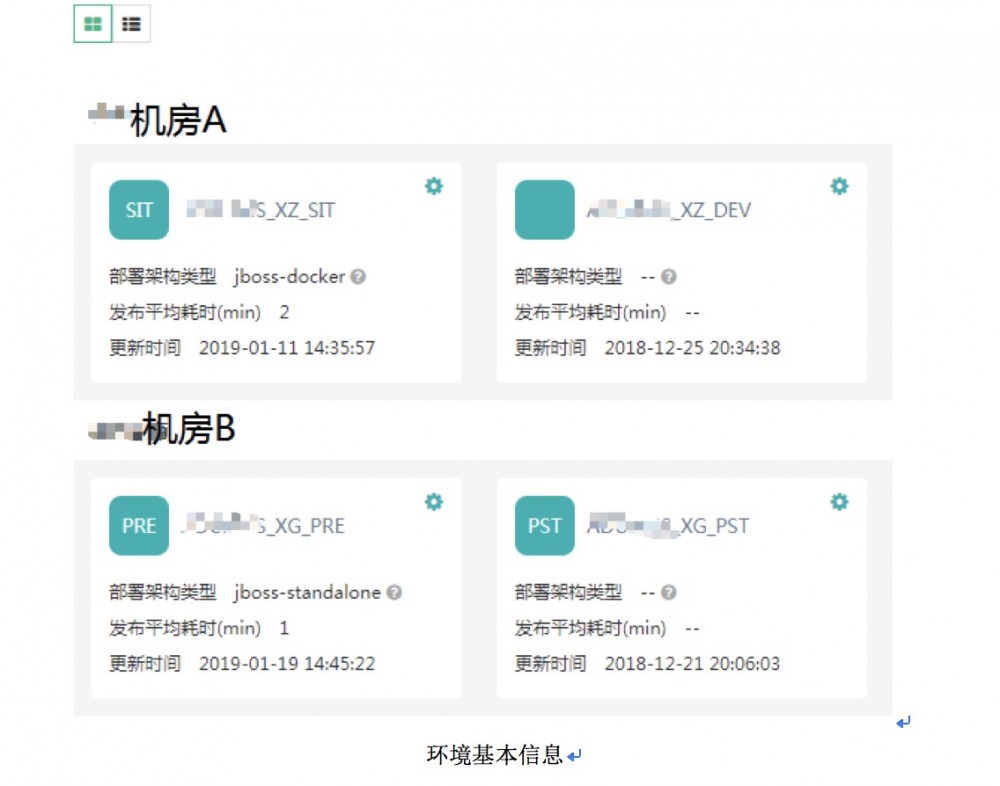Open settings gear on the XZ_DEV card
1000x786 pixels.
(x=839, y=186)
